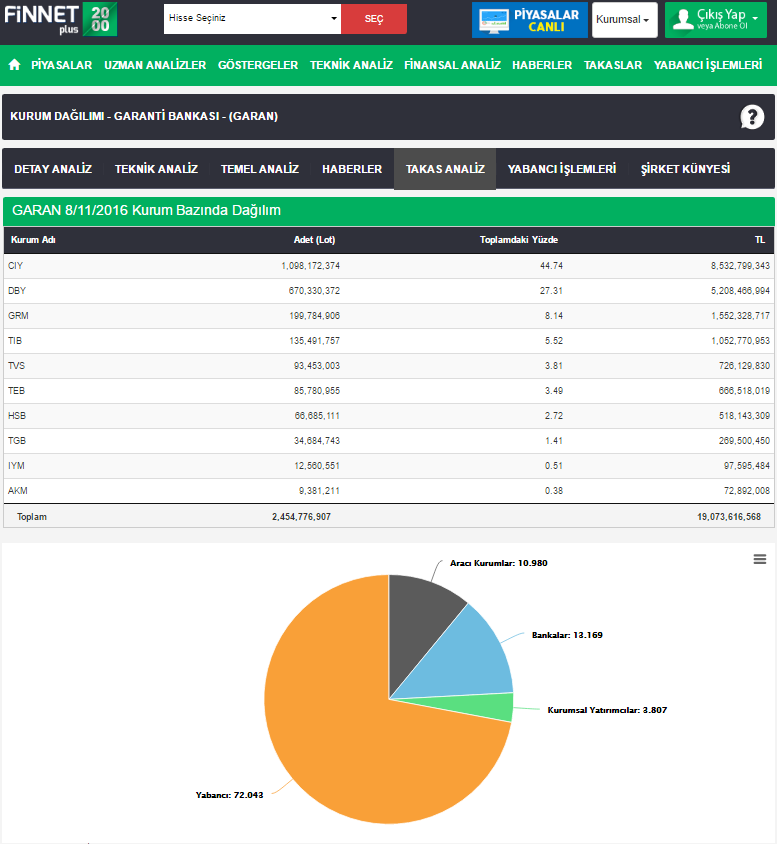Image resolution: width=777 pixels, height=844 pixels.
Task: Open TAKASLAR menu item
Action: [x=613, y=65]
